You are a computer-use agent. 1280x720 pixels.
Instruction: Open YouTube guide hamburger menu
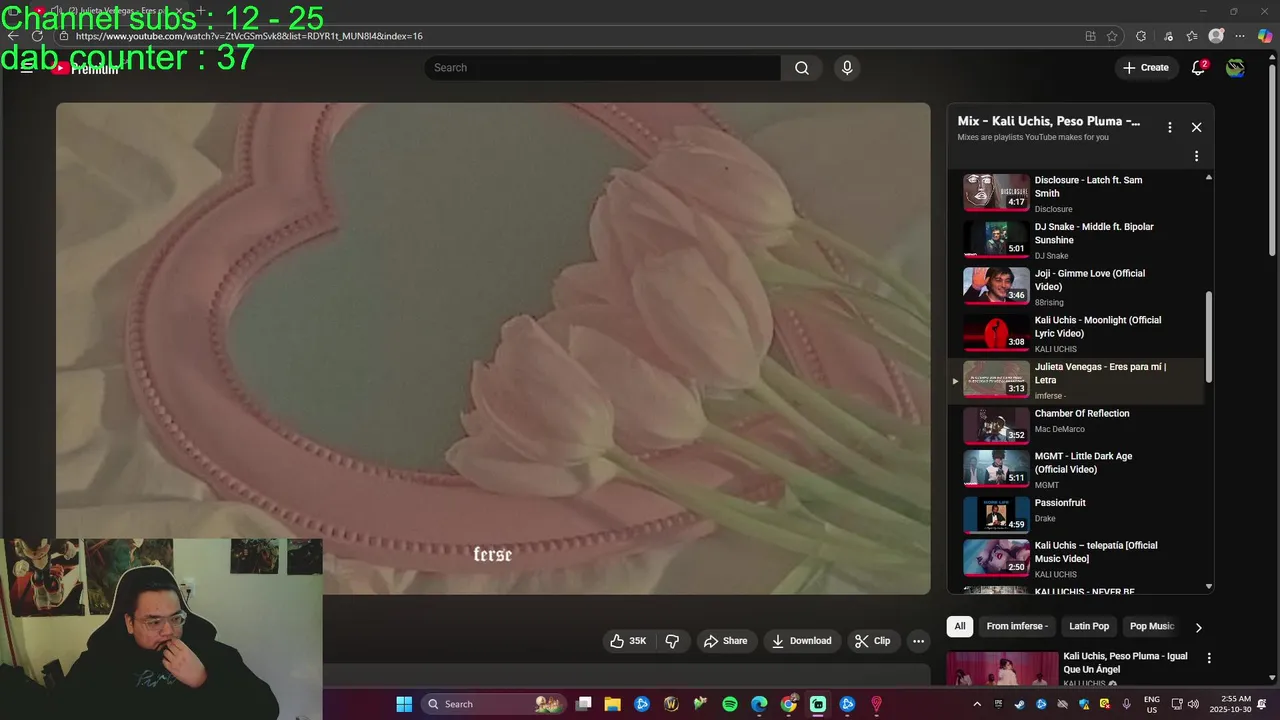click(x=27, y=68)
